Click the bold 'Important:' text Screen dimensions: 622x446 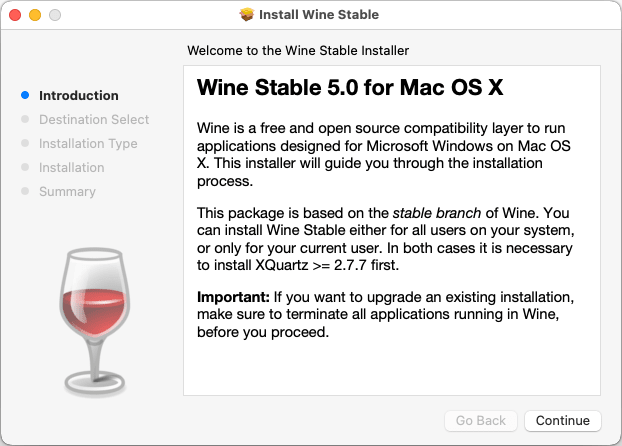pos(233,297)
